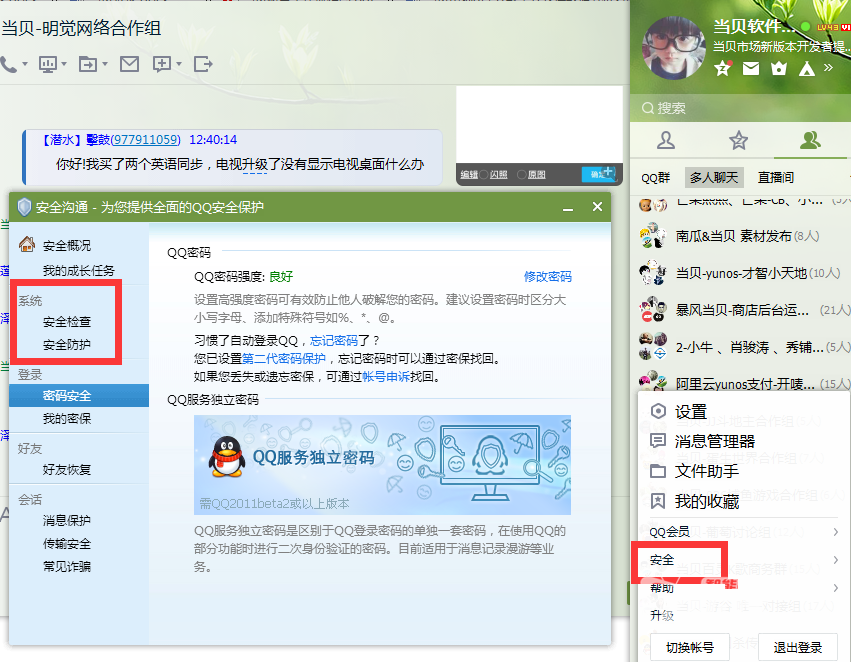The width and height of the screenshot is (851, 662).
Task: Click avatar icon of 暴风当贝 group
Action: click(653, 310)
